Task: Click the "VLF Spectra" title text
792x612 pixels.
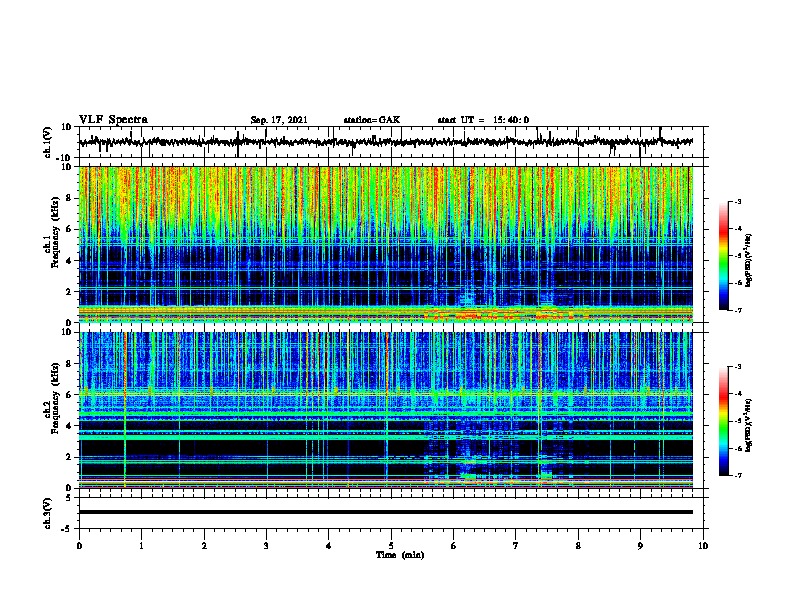Action: tap(113, 119)
